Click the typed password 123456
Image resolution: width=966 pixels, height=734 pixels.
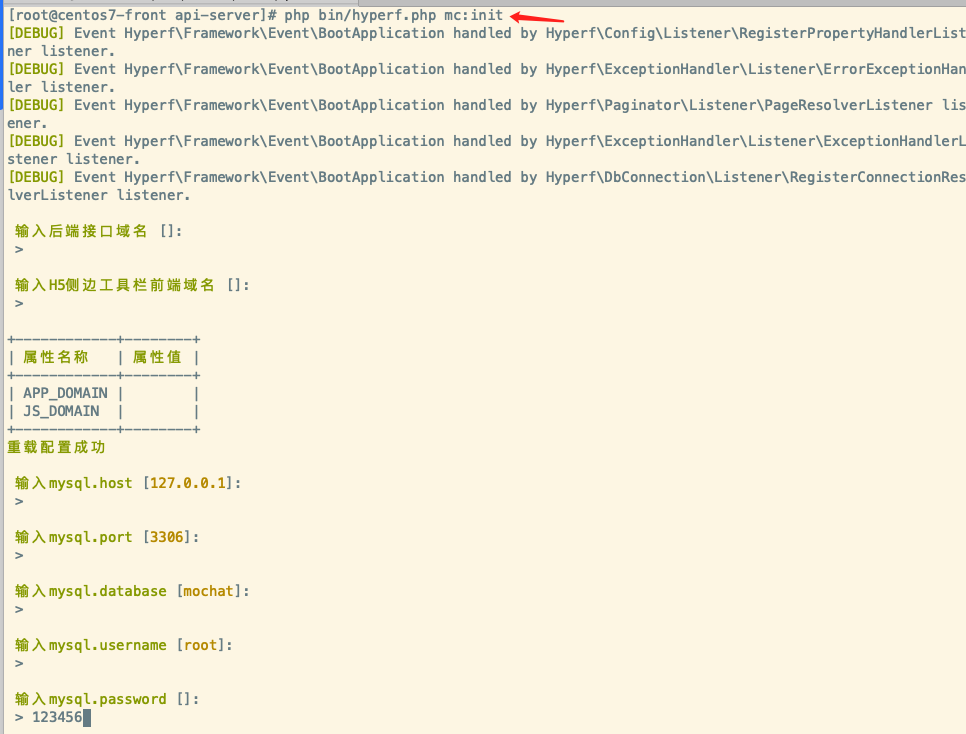57,717
